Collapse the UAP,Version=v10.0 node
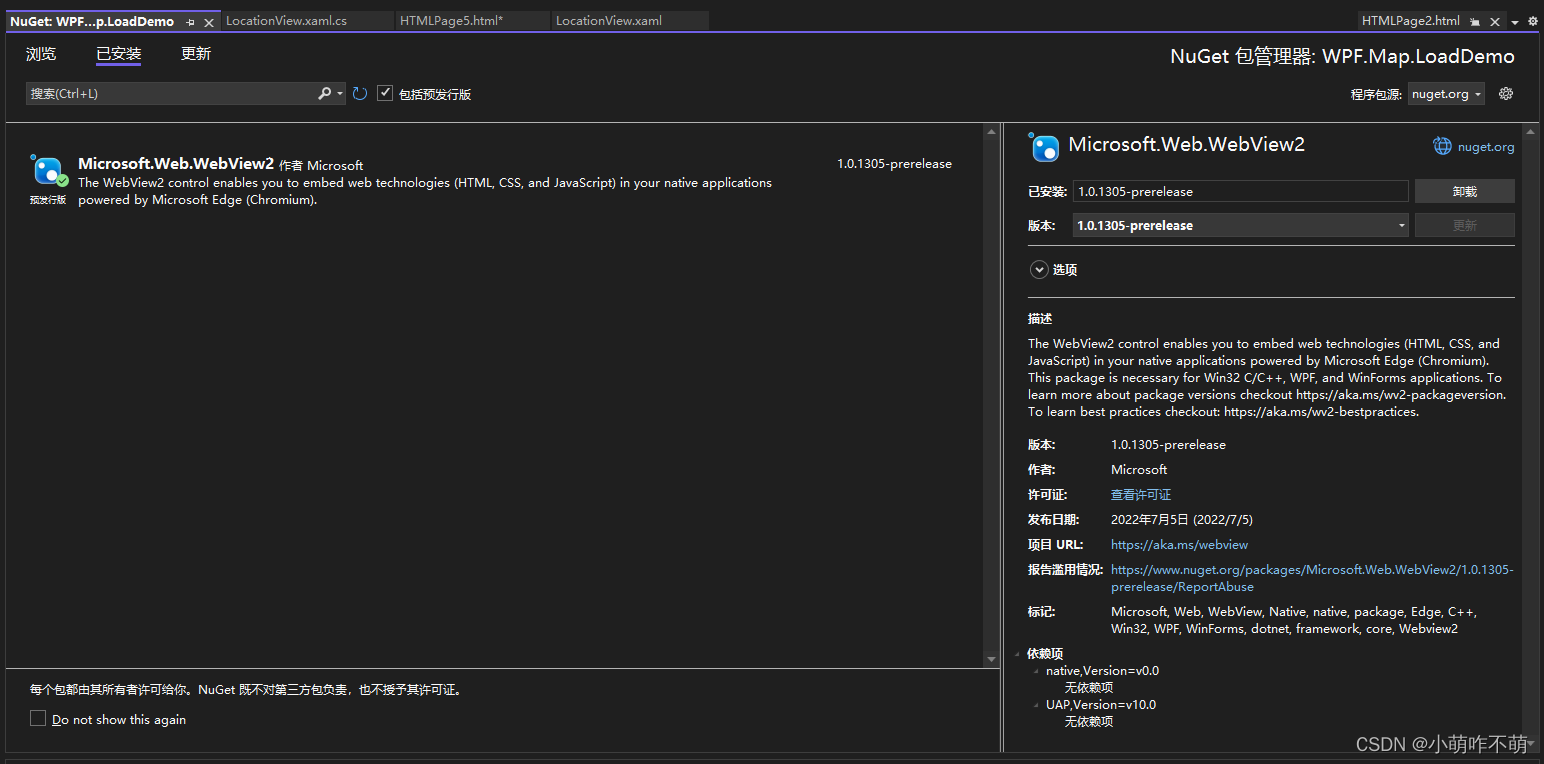Viewport: 1544px width, 764px height. point(1036,705)
